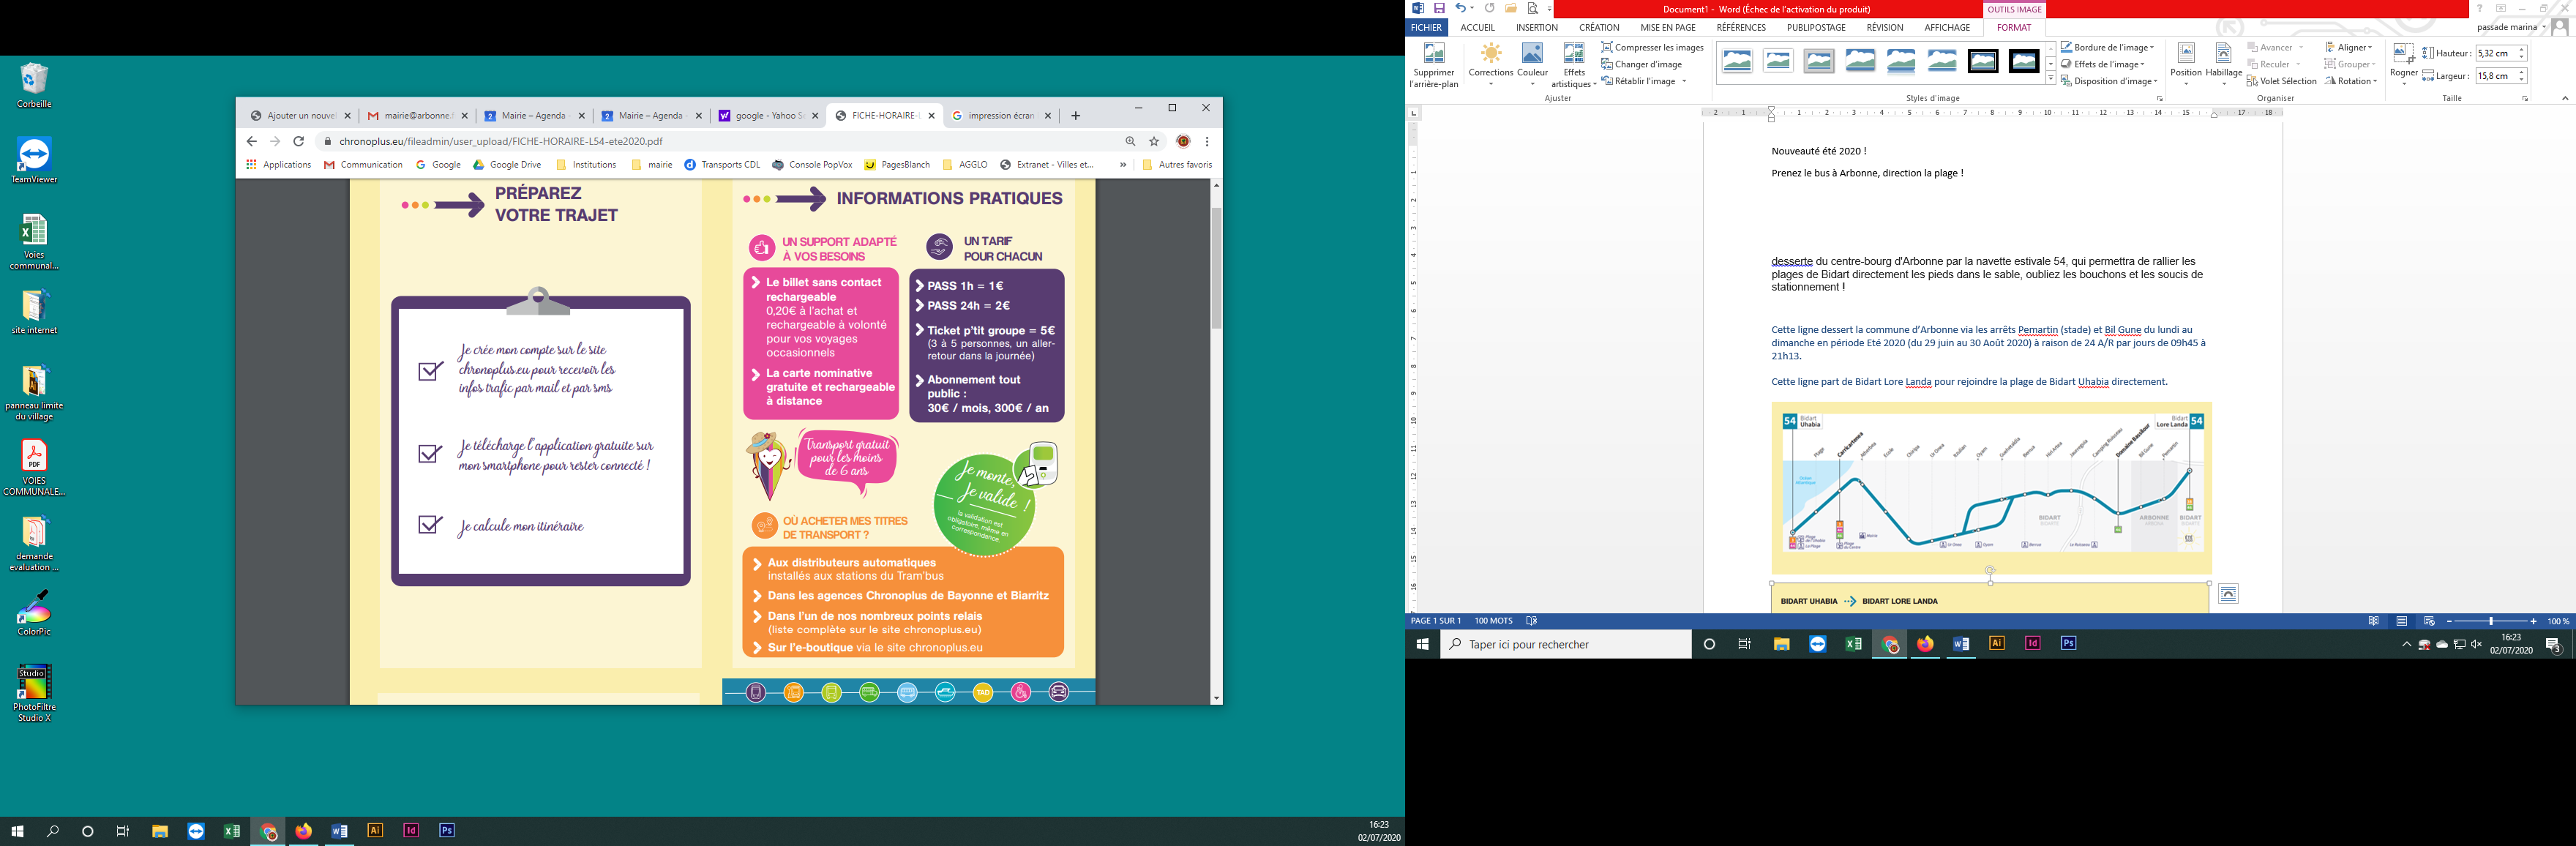
Task: Switch to Web Layout view in status bar
Action: point(2429,621)
